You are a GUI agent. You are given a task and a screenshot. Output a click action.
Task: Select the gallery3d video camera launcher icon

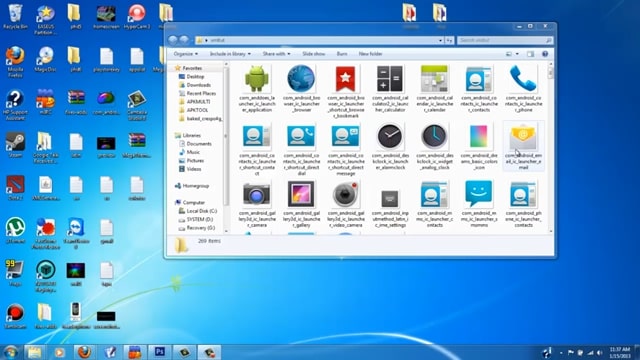pos(345,194)
